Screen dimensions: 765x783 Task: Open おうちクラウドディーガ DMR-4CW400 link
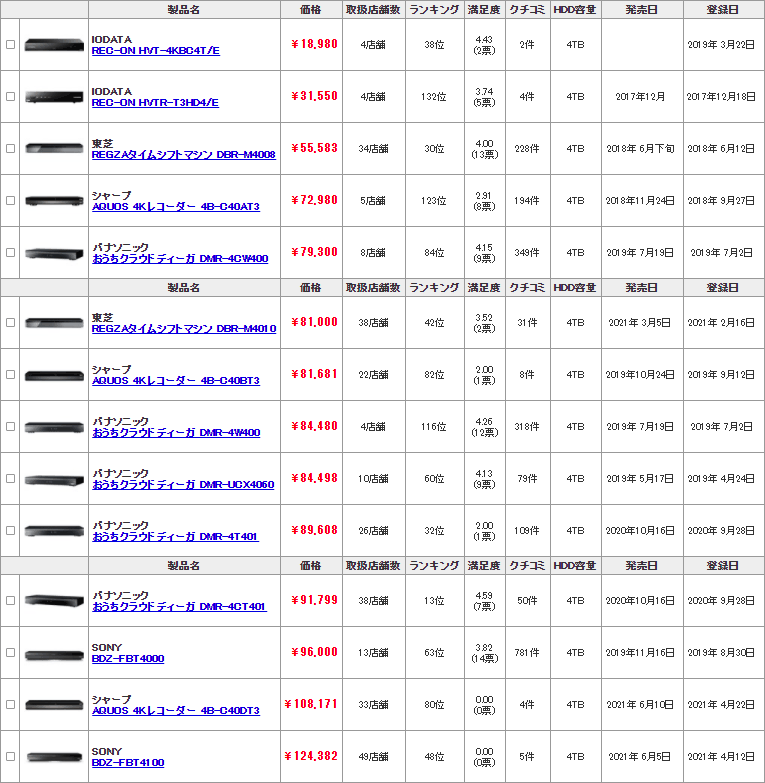180,258
